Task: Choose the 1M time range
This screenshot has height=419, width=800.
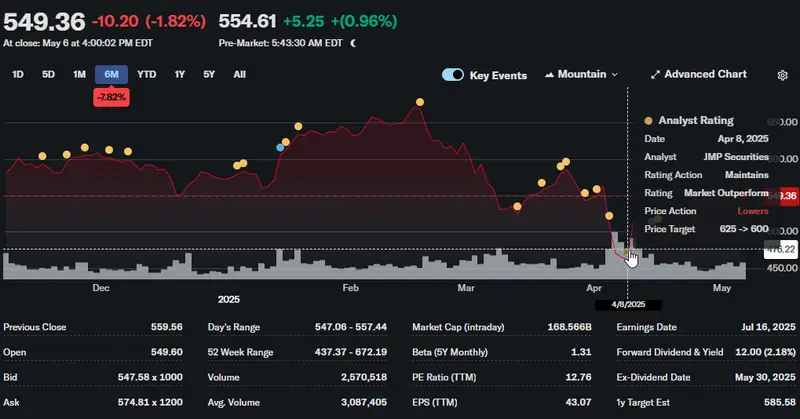Action: pyautogui.click(x=79, y=74)
